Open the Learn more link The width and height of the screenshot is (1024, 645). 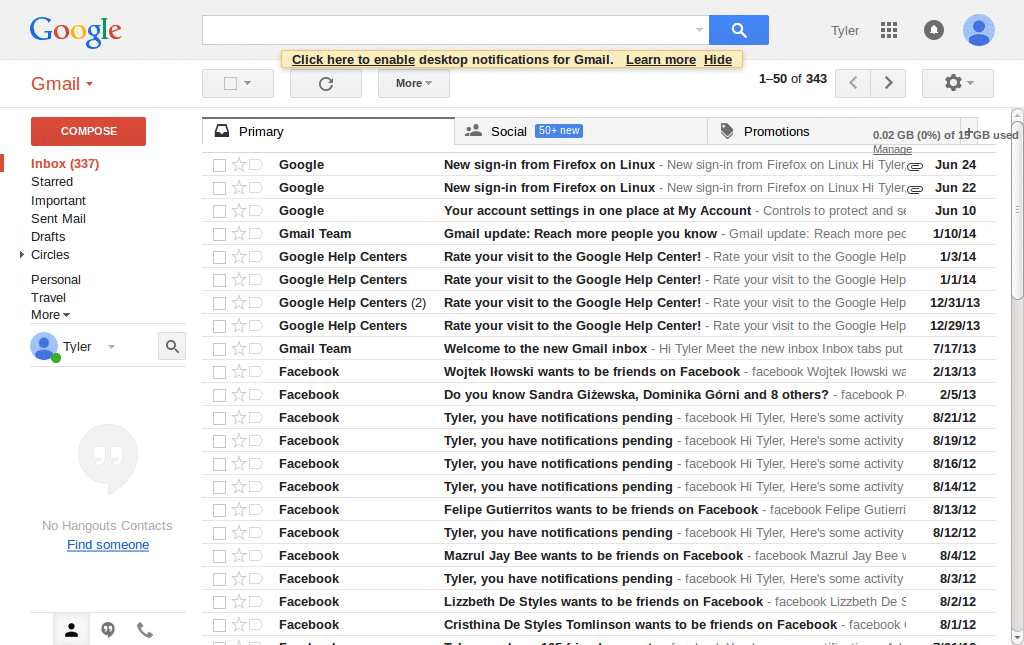click(661, 59)
